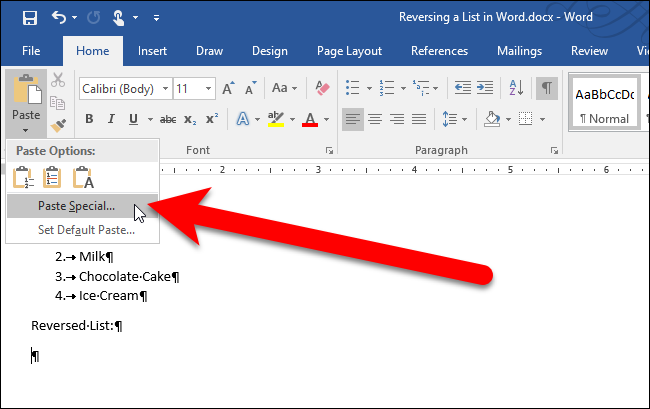Click the Cut scissors icon
650x409 pixels.
(x=58, y=80)
